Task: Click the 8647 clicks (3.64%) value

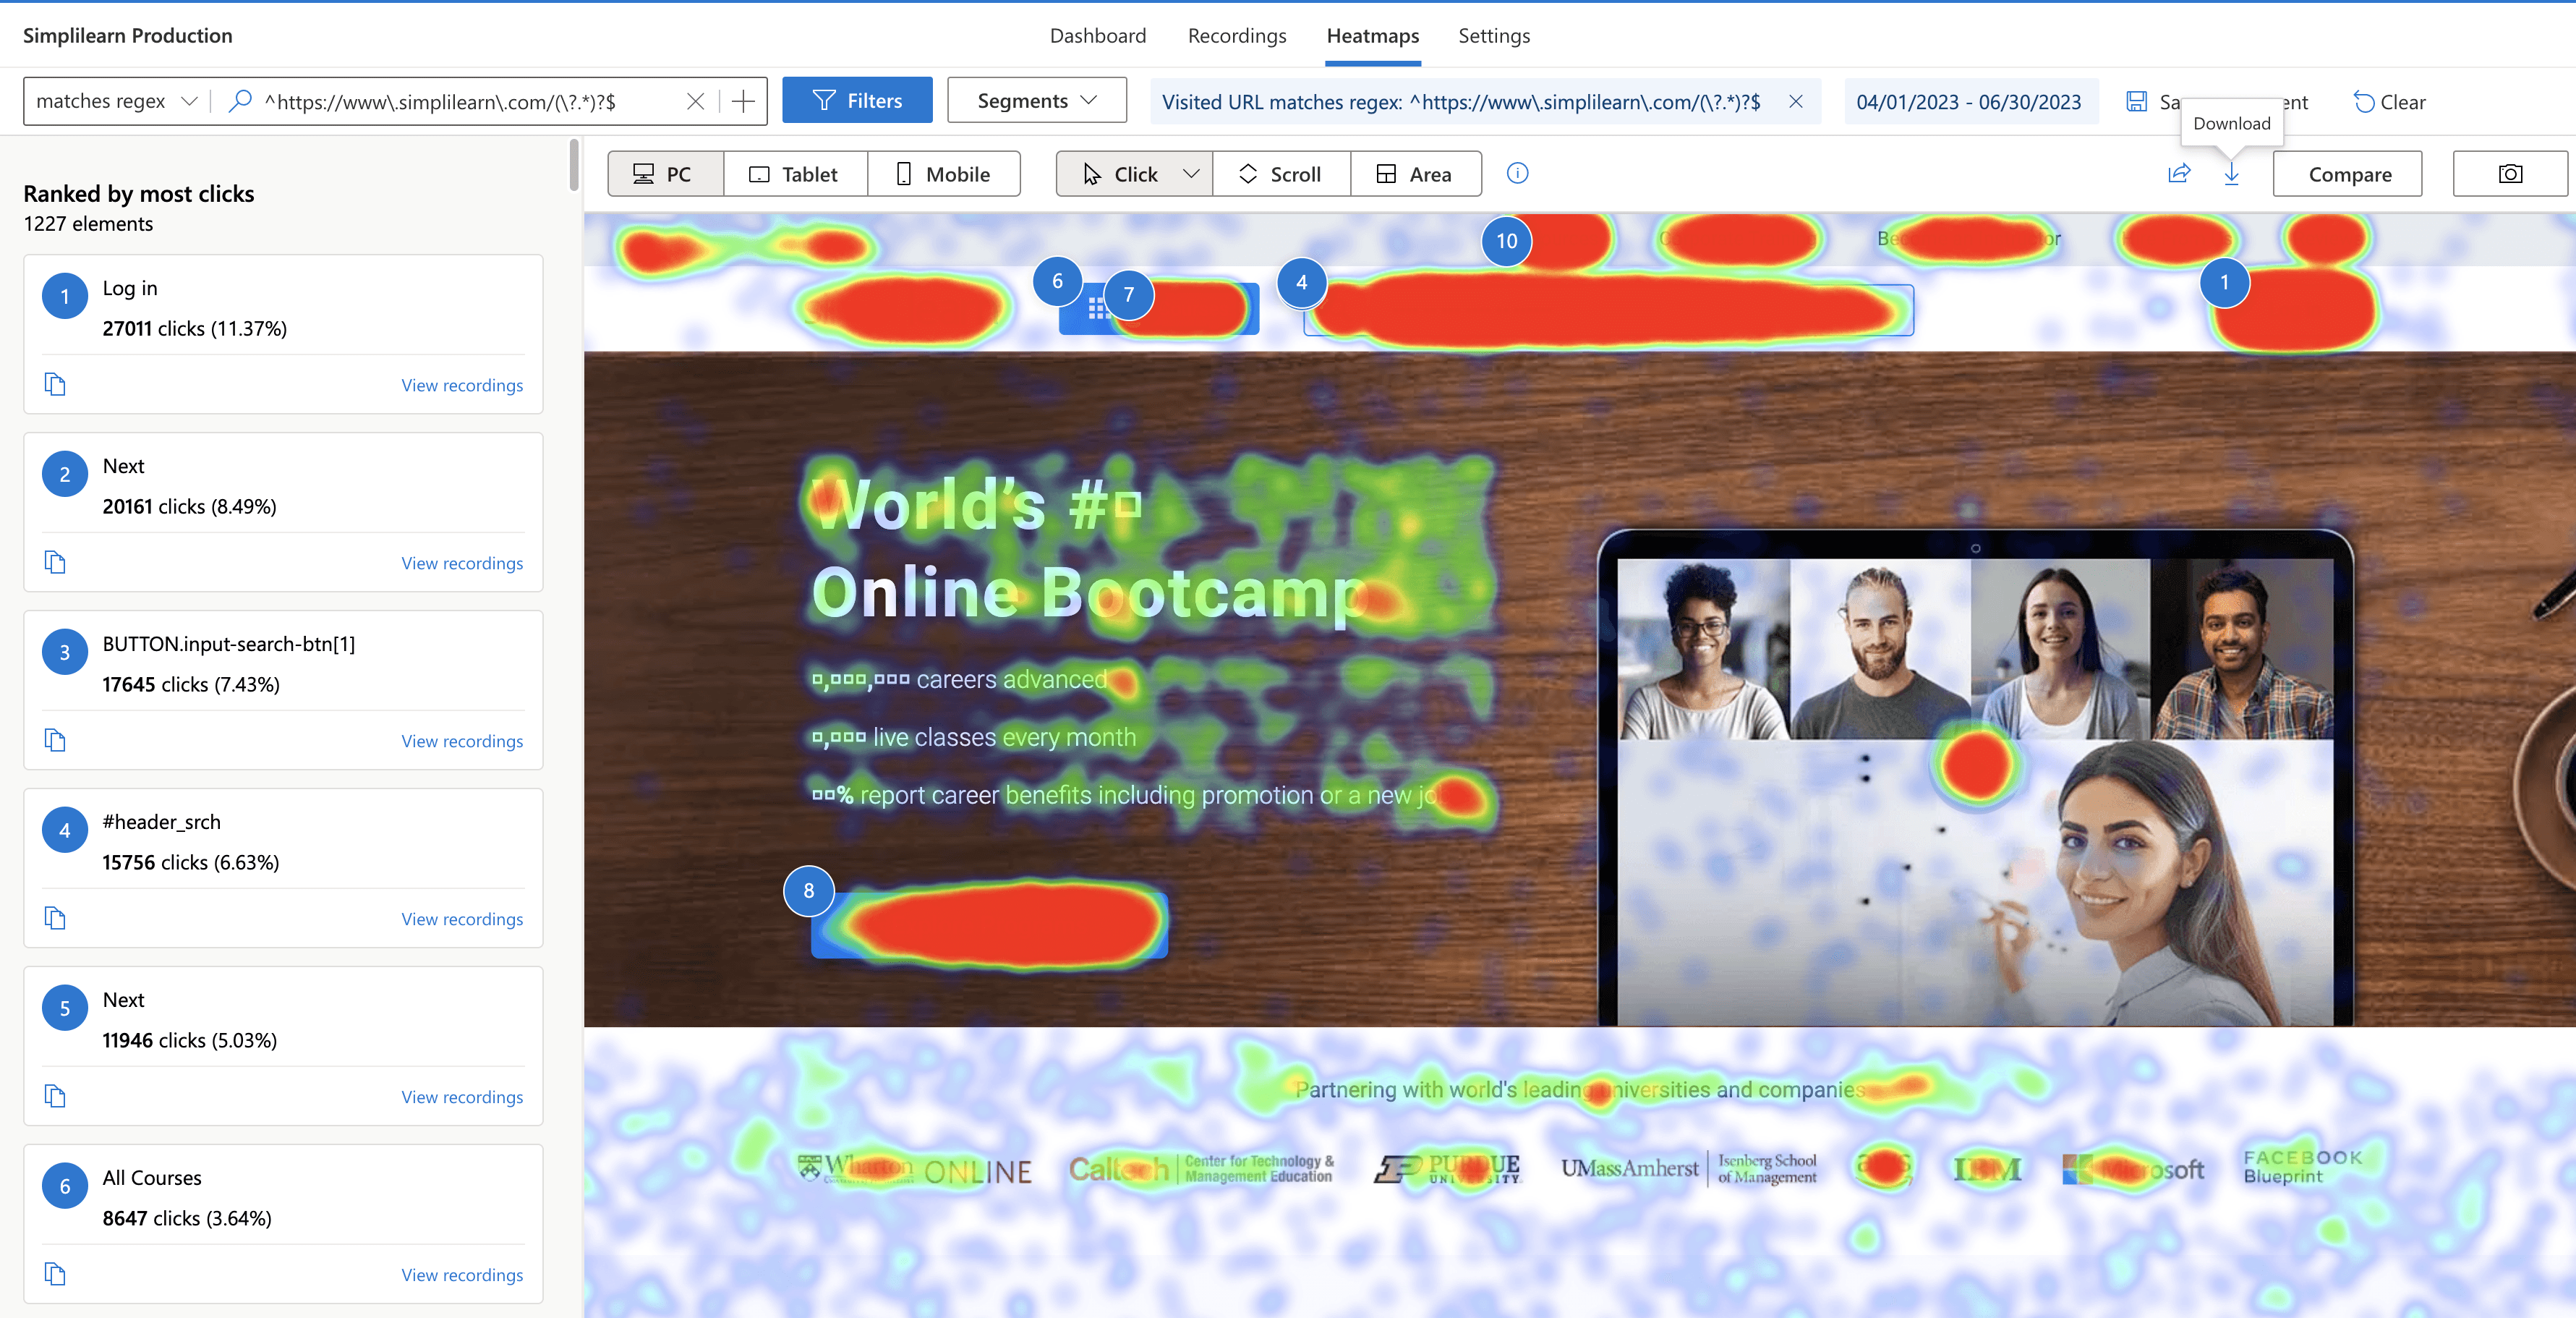Action: 187,1219
